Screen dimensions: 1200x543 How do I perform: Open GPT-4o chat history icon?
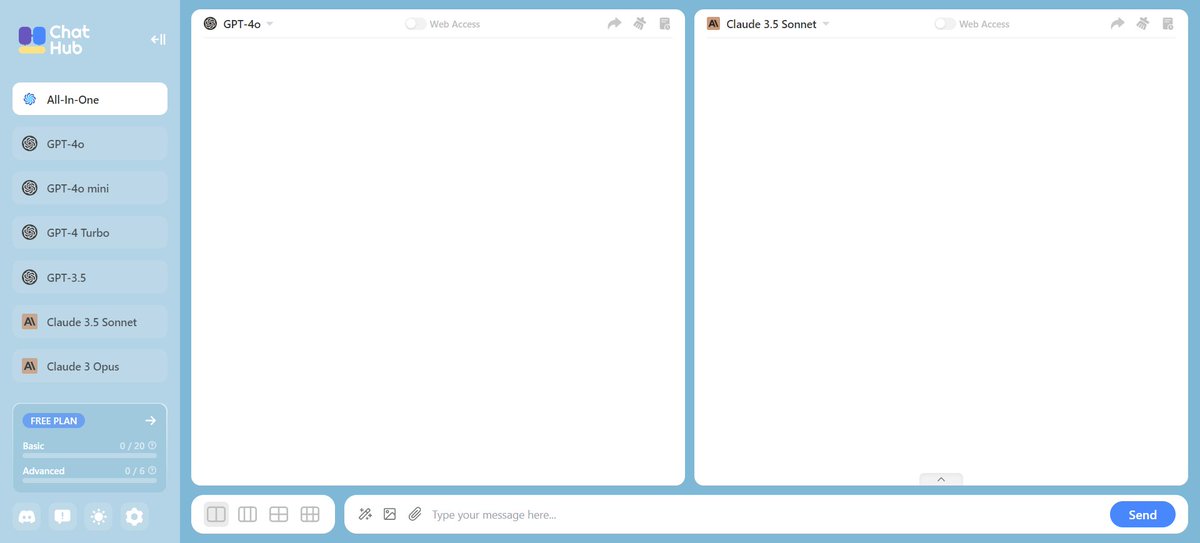665,23
